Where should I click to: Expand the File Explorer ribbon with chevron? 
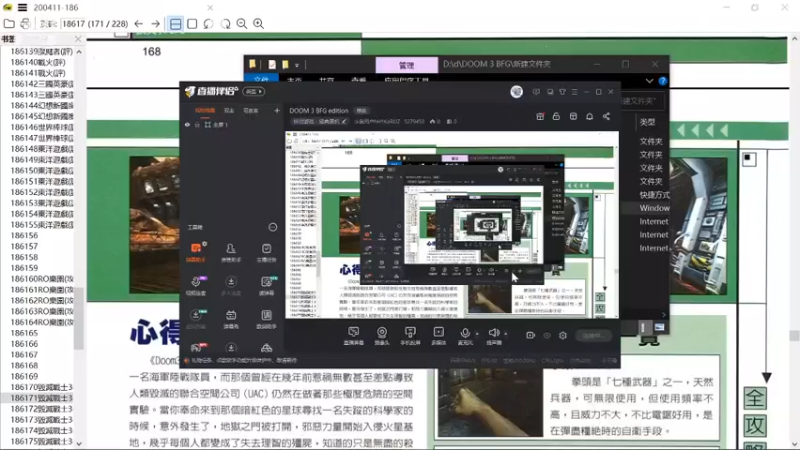(649, 81)
